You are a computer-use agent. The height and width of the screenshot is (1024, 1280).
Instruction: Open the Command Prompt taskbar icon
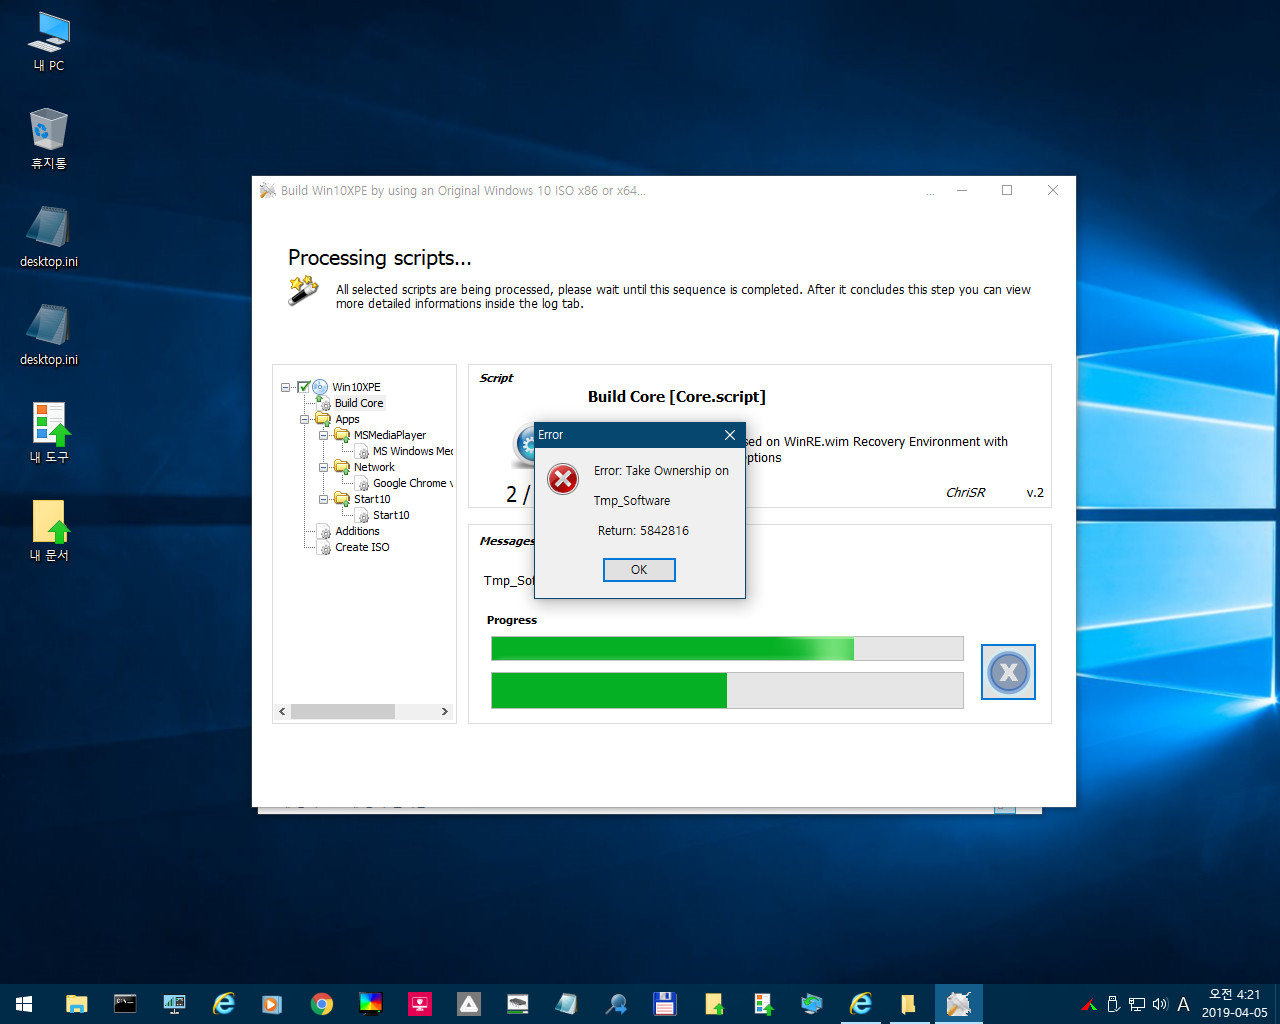pyautogui.click(x=125, y=1004)
